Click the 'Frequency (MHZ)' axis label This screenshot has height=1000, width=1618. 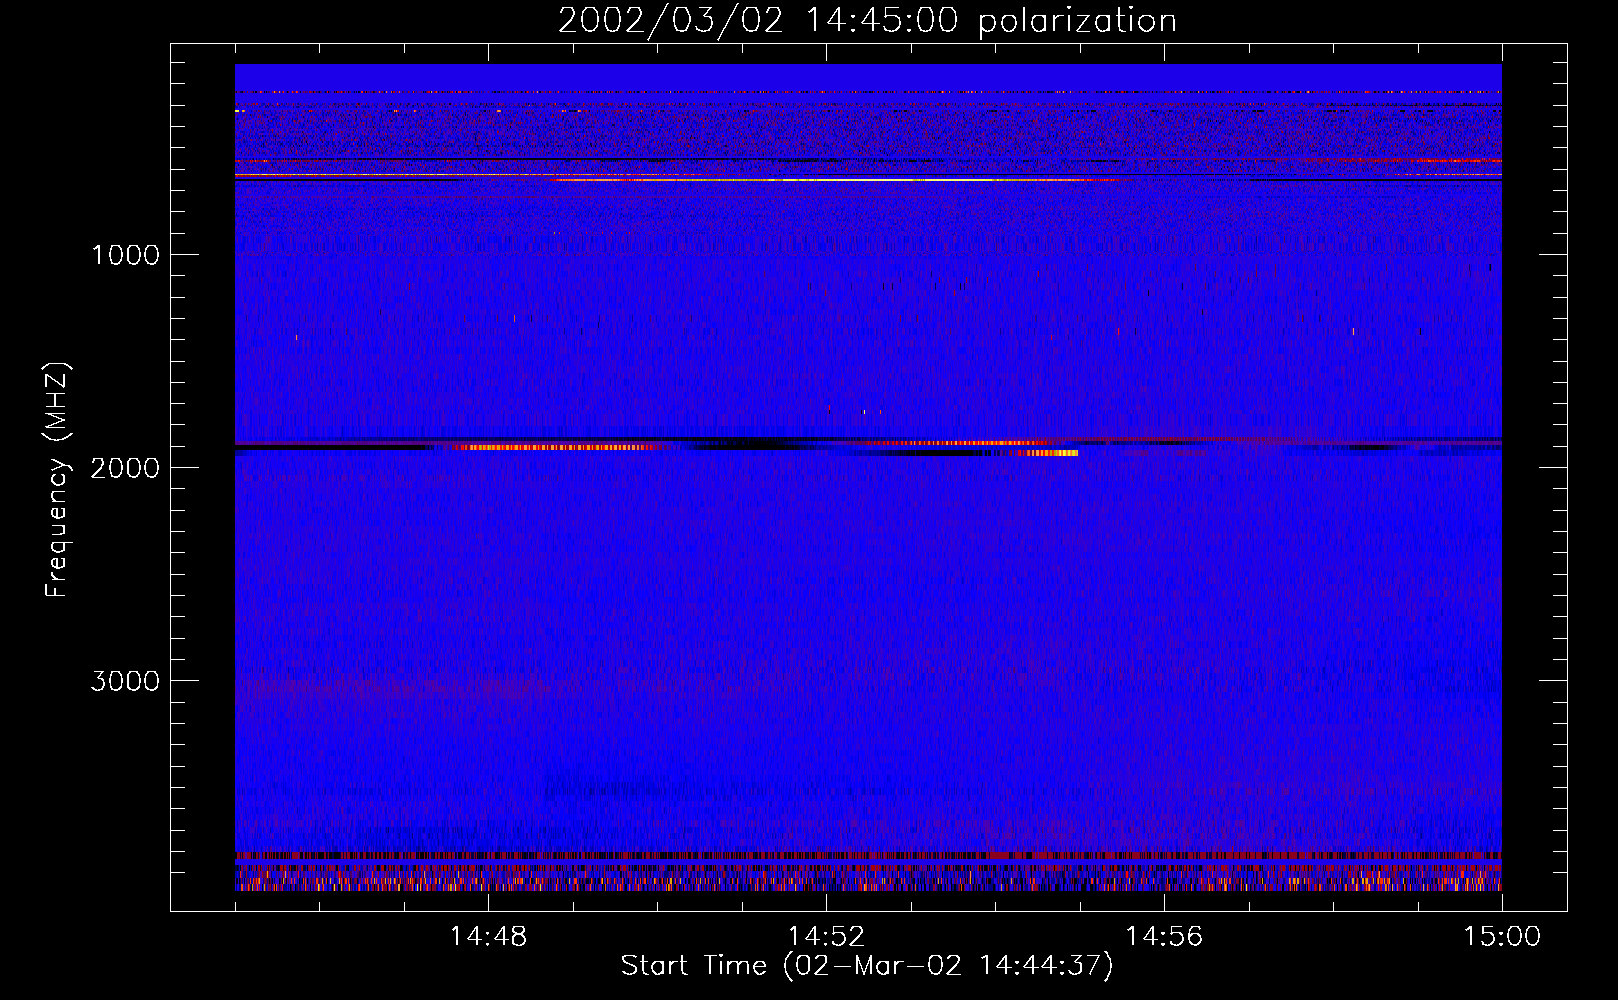point(57,481)
